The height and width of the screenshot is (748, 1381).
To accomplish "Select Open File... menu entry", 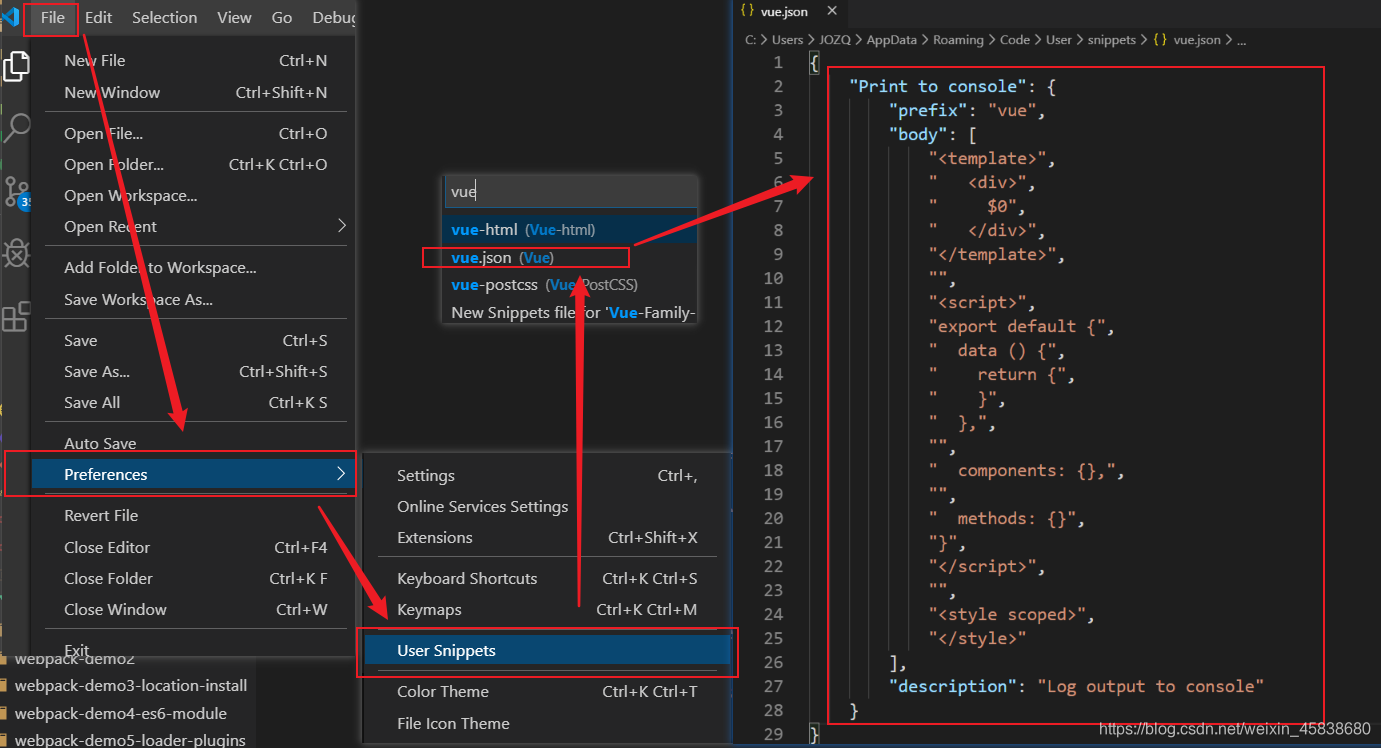I will [195, 133].
